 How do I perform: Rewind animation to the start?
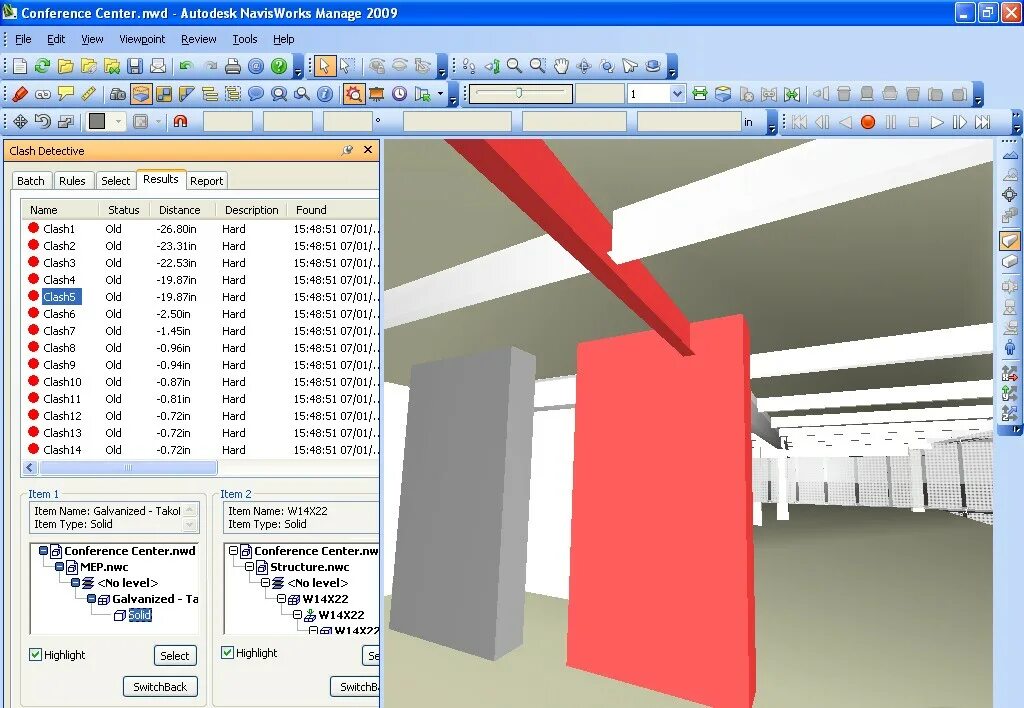point(799,122)
